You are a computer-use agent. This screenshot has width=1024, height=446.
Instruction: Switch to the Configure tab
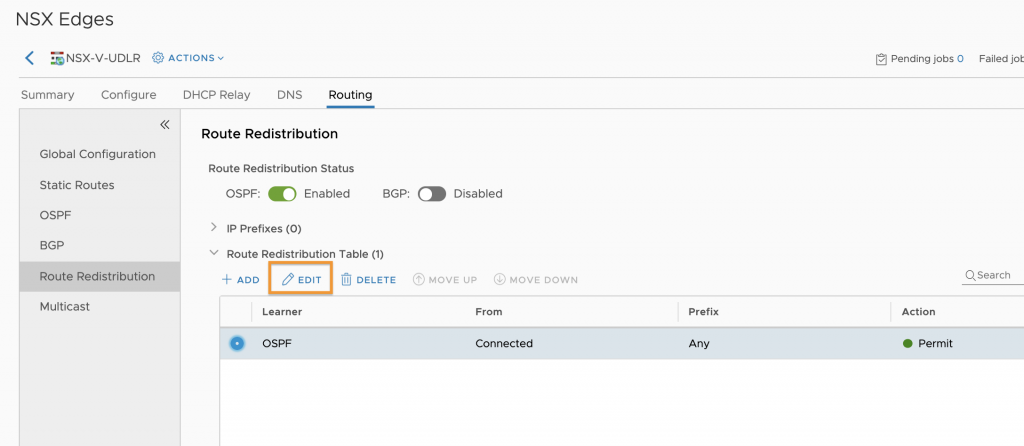pos(129,95)
